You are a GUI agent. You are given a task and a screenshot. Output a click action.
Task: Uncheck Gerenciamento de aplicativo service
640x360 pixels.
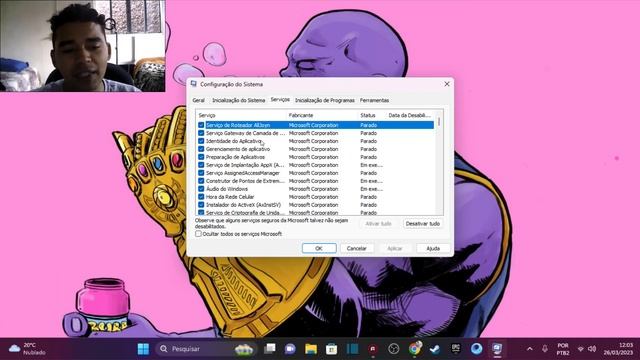pos(201,149)
